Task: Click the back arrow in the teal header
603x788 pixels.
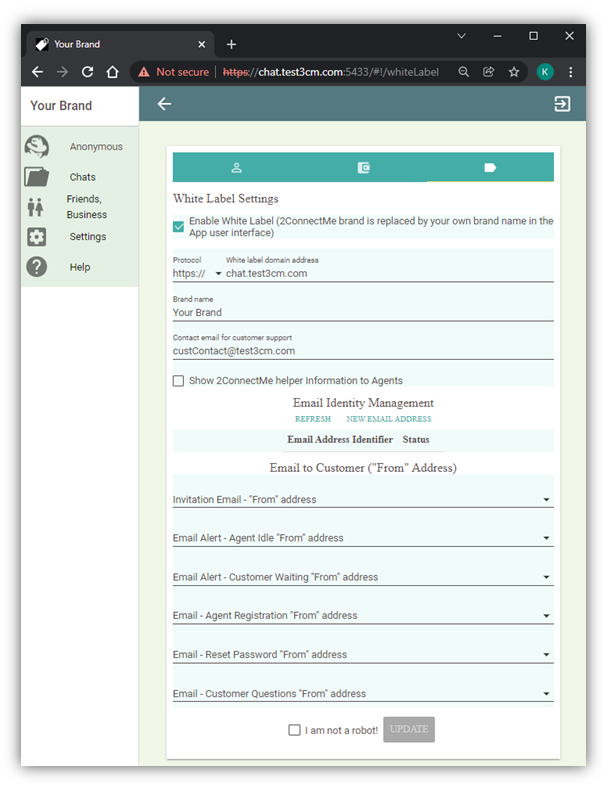Action: pos(164,104)
